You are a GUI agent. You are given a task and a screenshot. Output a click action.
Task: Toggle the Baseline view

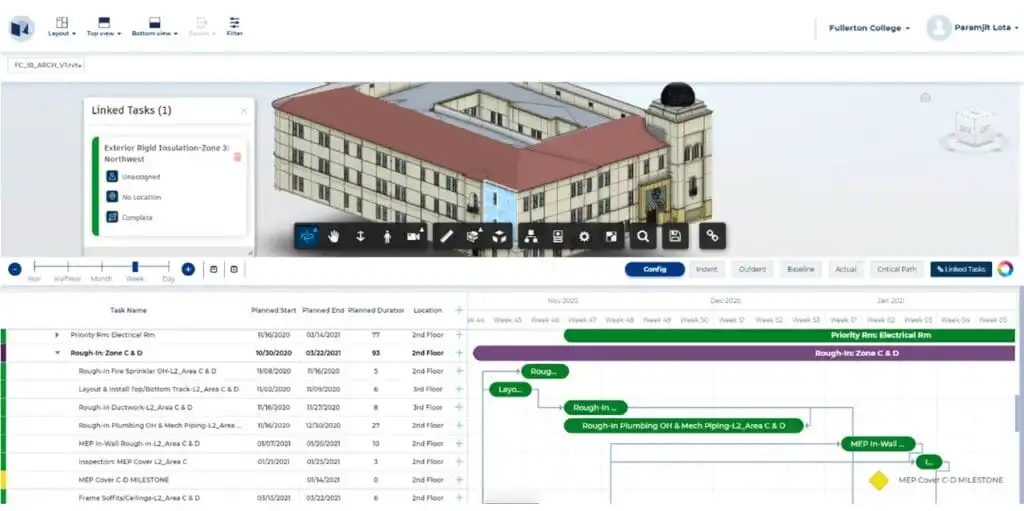coord(800,269)
